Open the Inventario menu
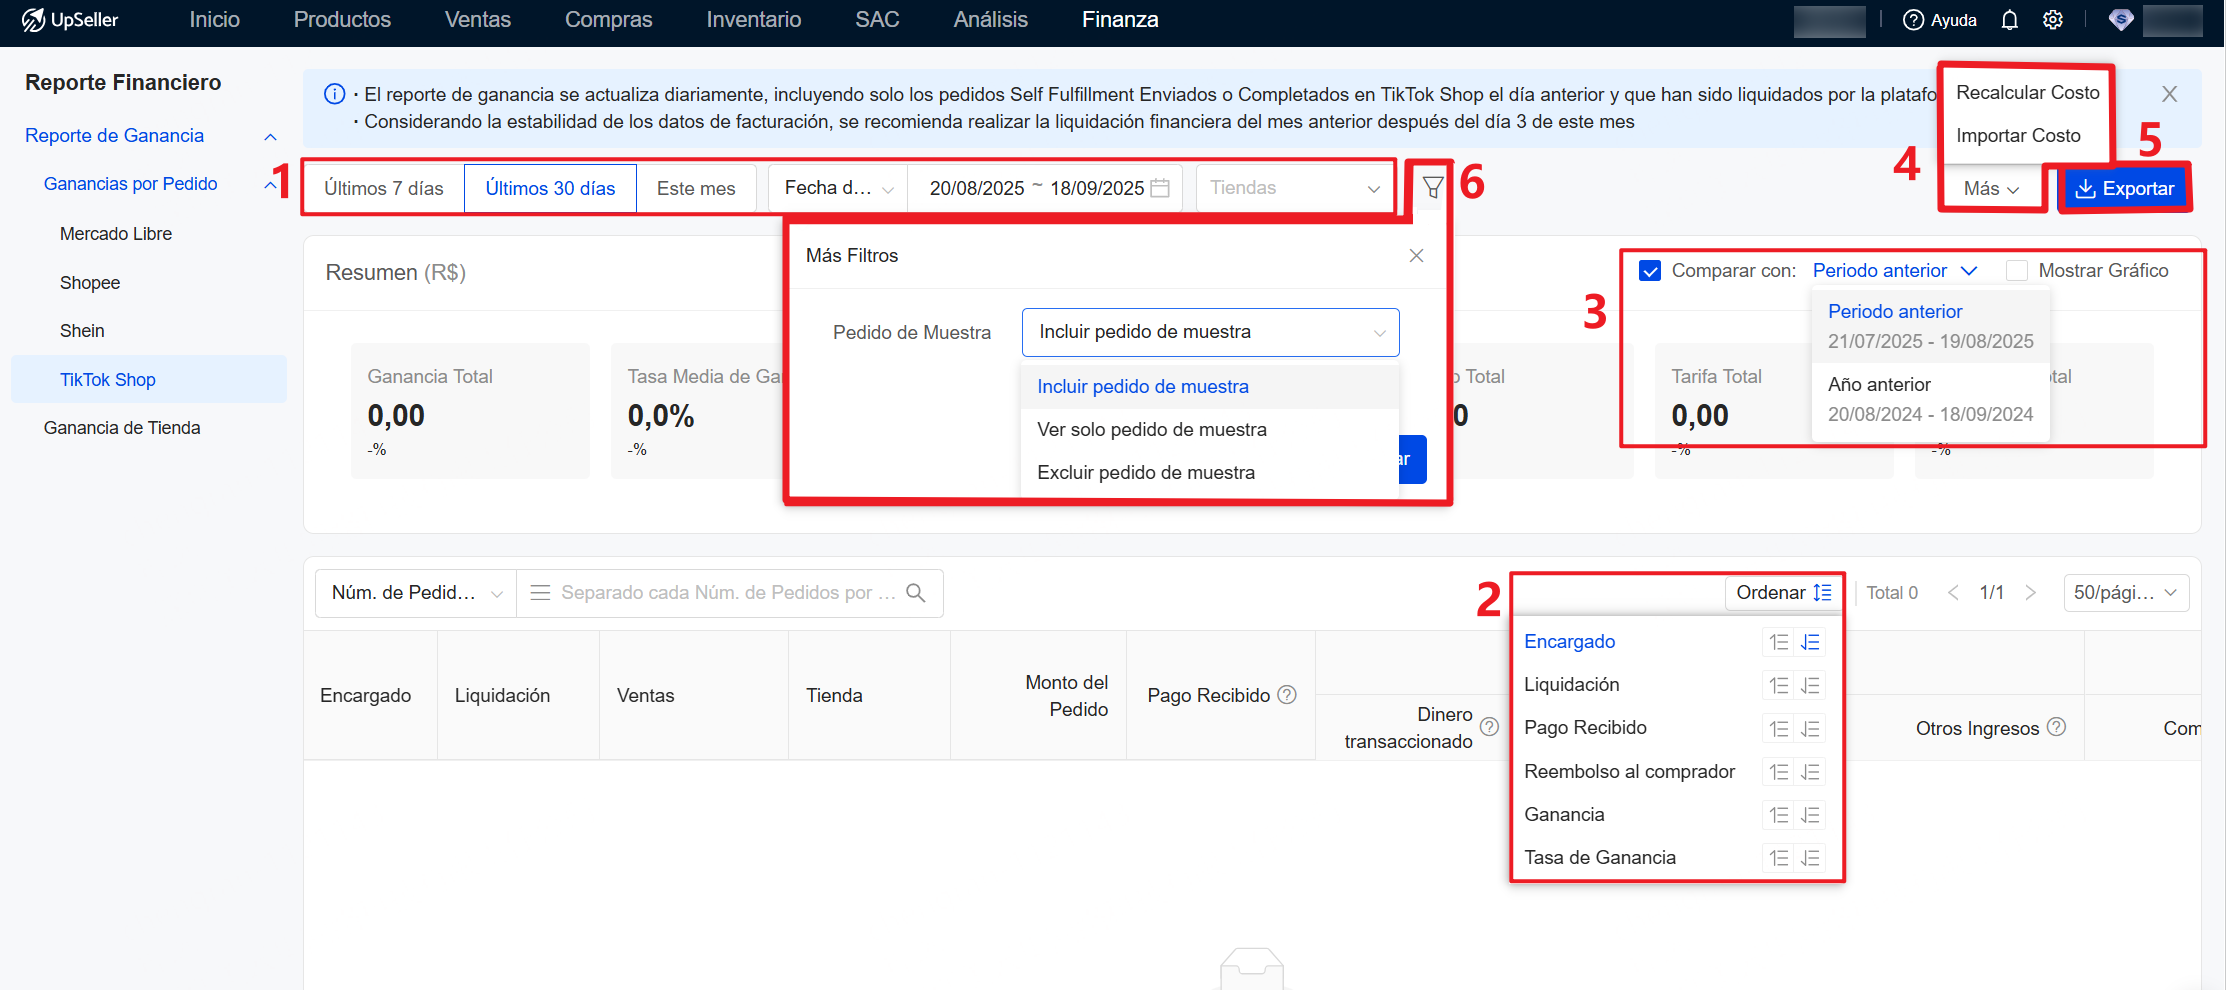 click(x=753, y=20)
